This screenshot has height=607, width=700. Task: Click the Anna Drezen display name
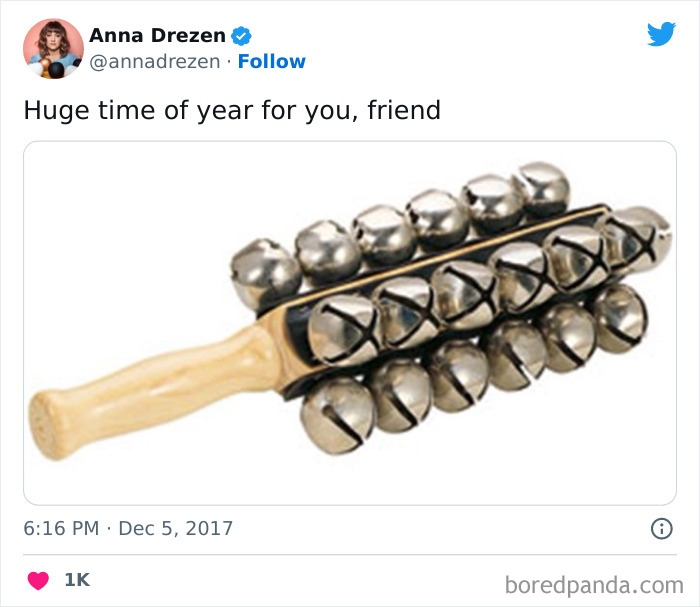[157, 36]
